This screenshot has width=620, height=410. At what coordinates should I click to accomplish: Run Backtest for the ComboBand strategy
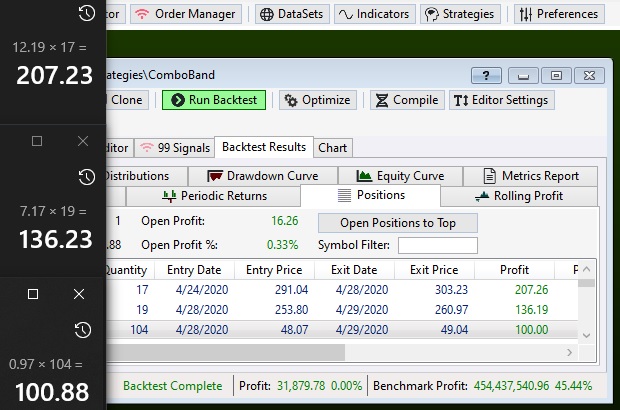tap(215, 100)
